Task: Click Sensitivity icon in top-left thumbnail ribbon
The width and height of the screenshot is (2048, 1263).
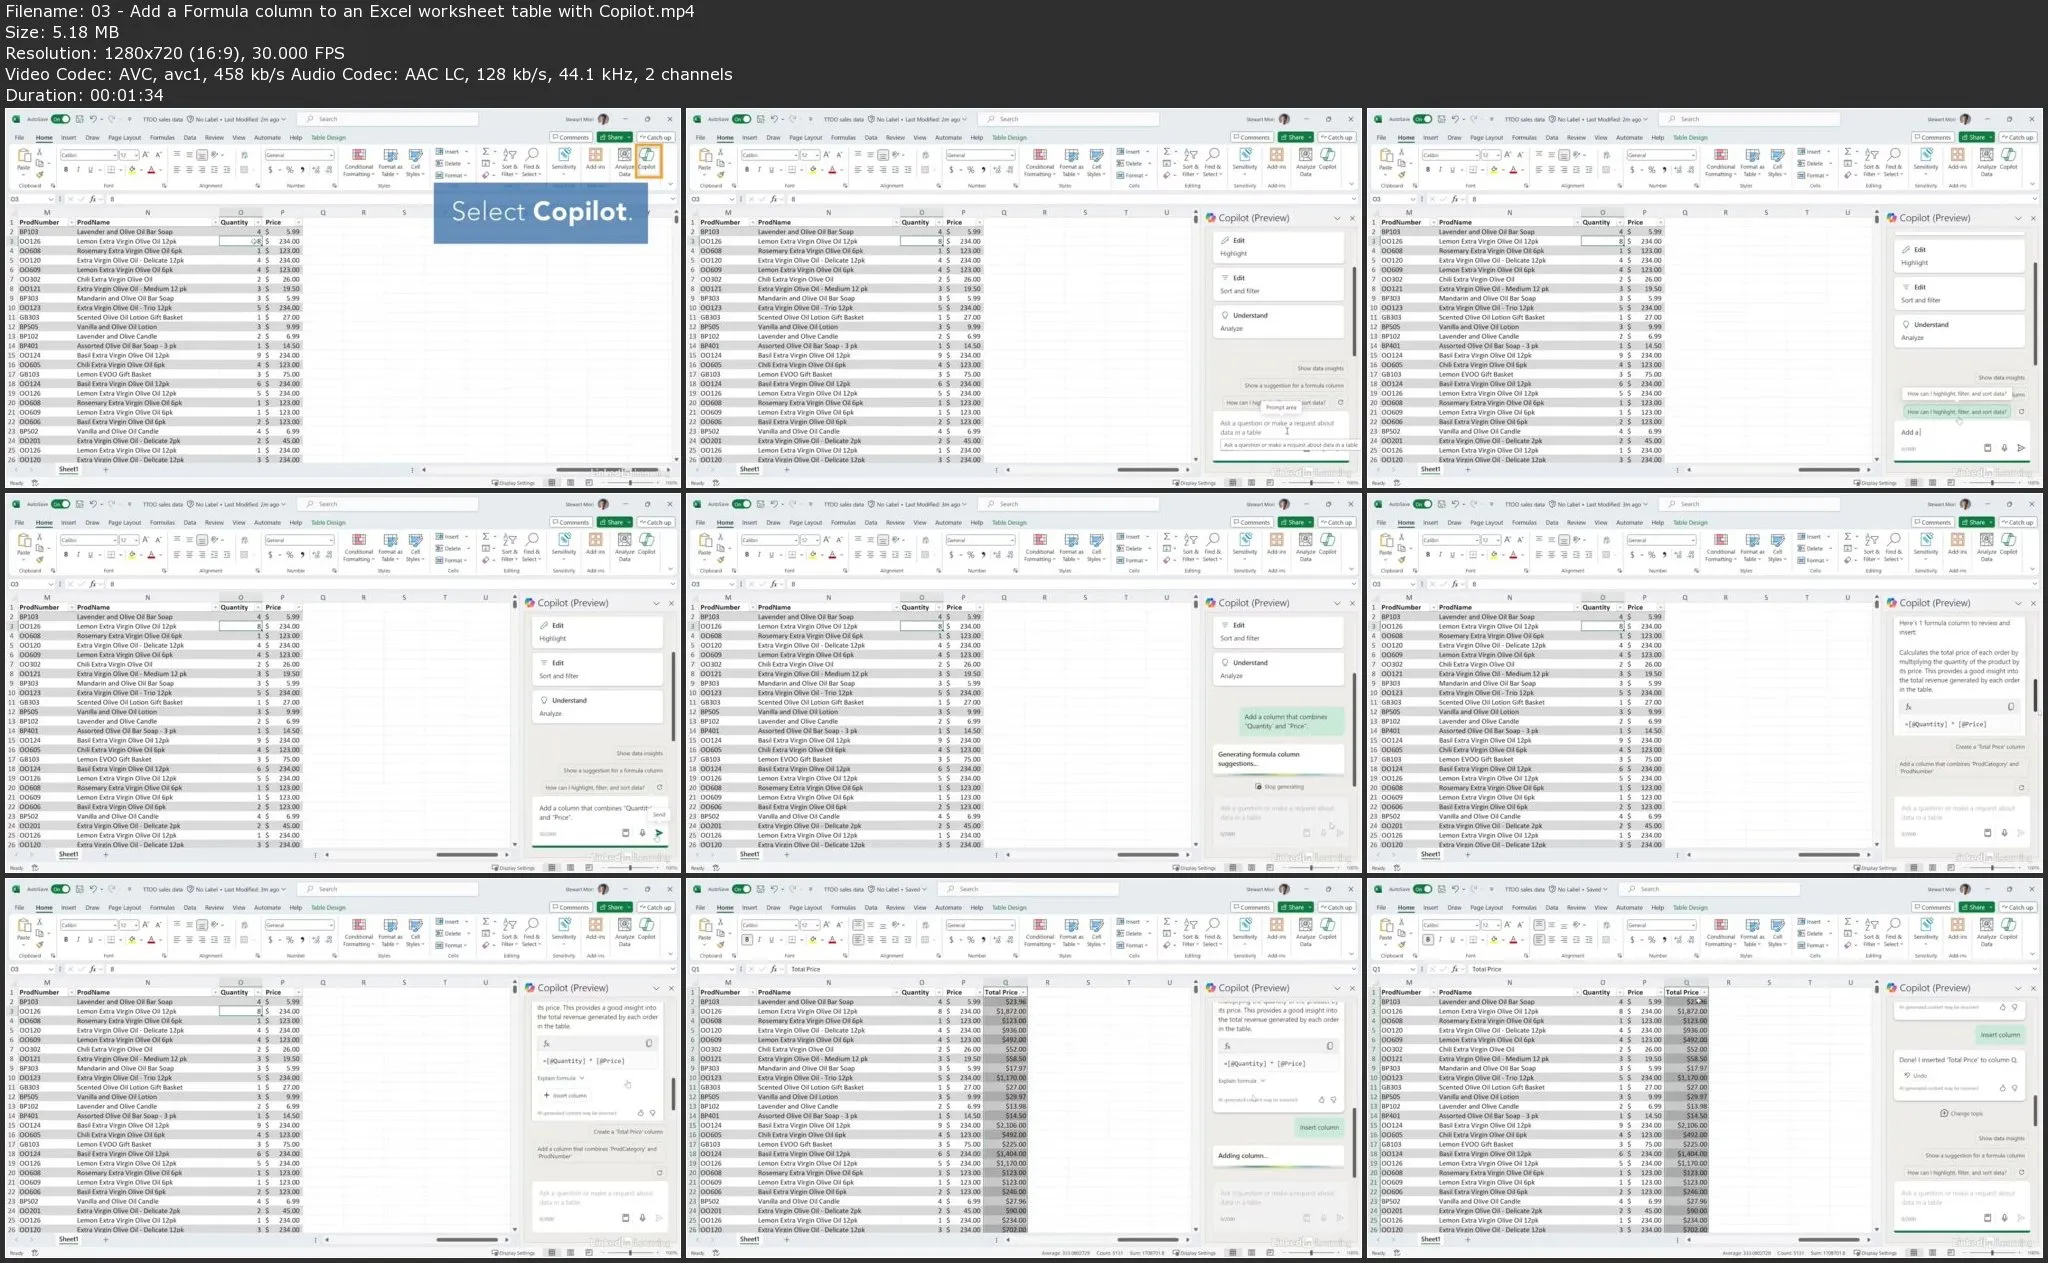Action: coord(564,157)
